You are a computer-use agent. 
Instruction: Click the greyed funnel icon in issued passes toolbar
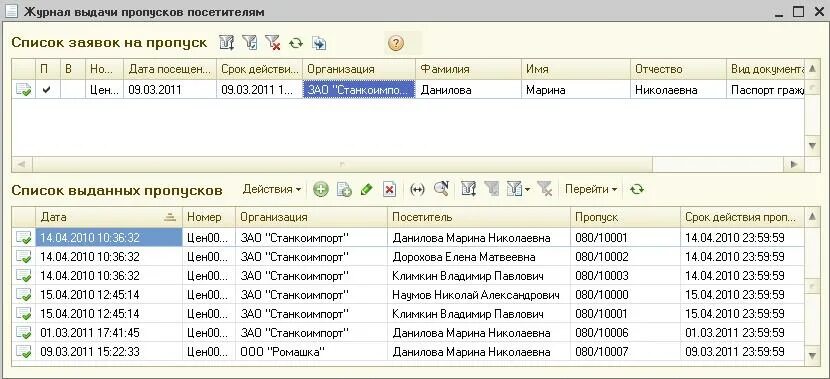(492, 189)
